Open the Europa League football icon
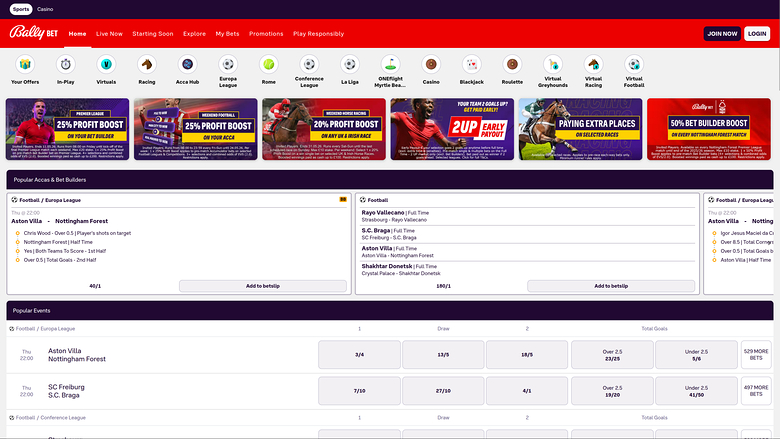 pyautogui.click(x=228, y=65)
